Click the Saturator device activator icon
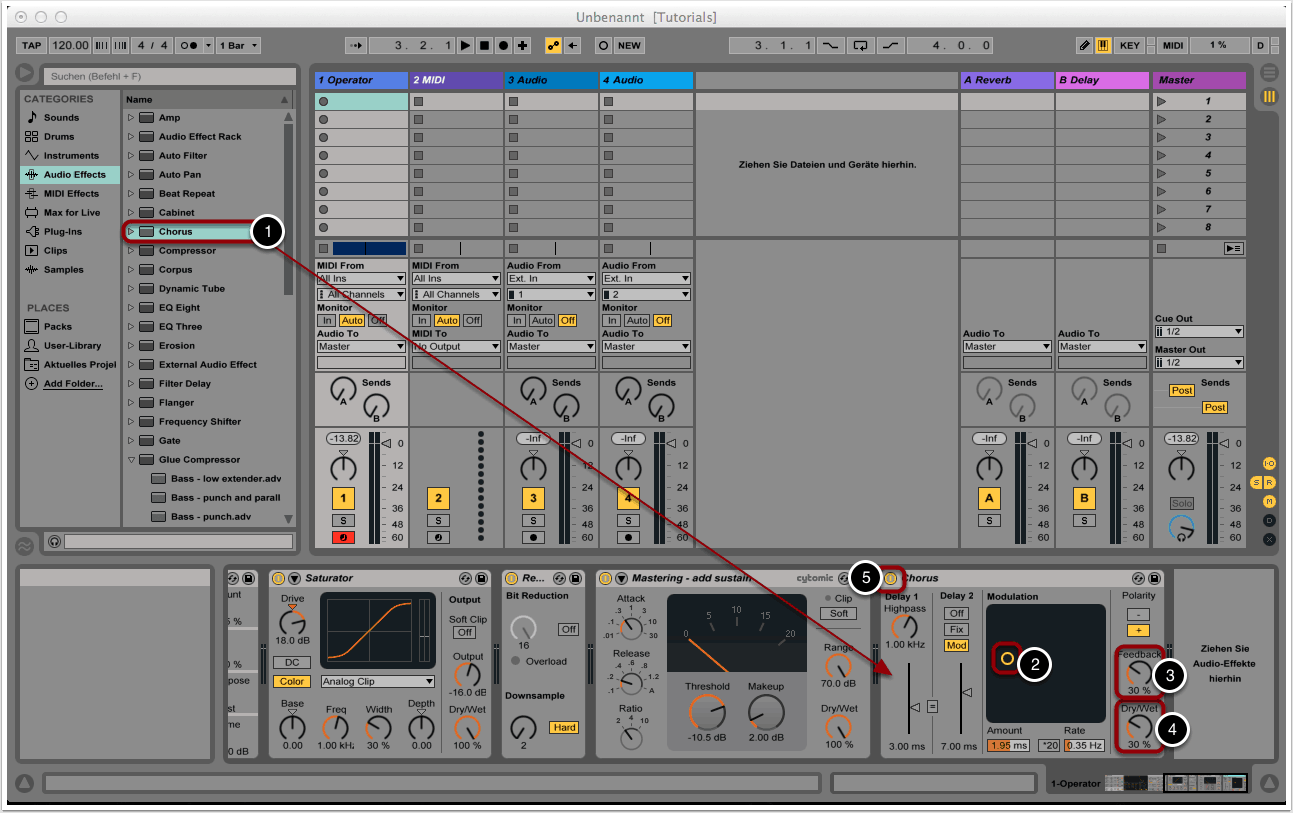The height and width of the screenshot is (813, 1293). (x=279, y=578)
